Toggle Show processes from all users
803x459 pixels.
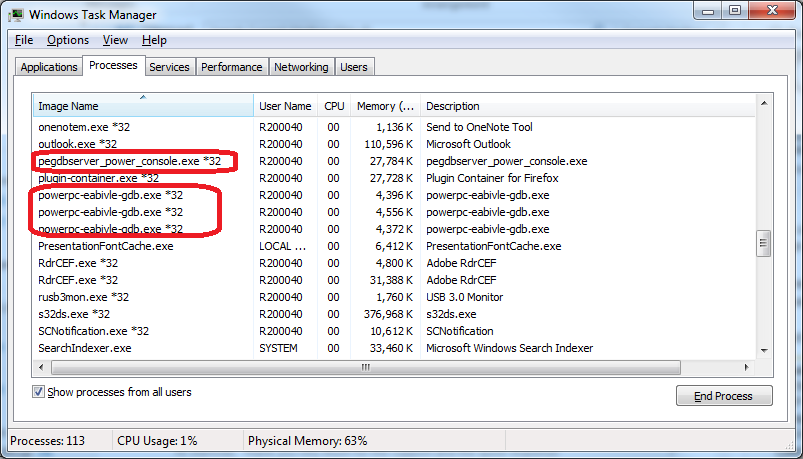point(38,392)
